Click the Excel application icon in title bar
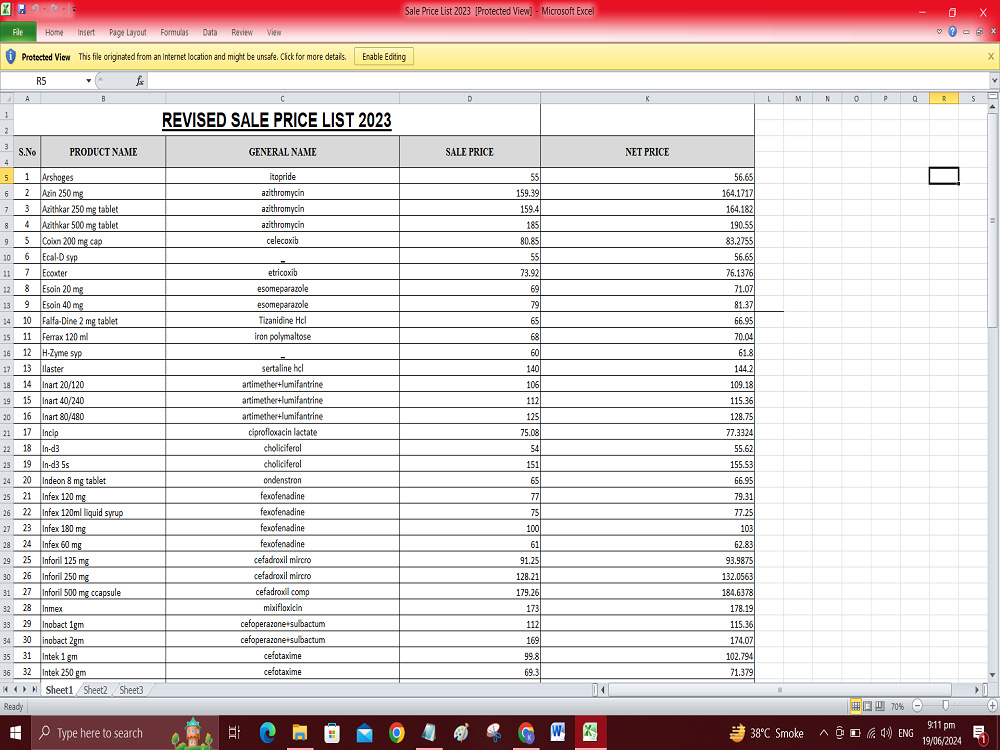1000x750 pixels. [7, 10]
